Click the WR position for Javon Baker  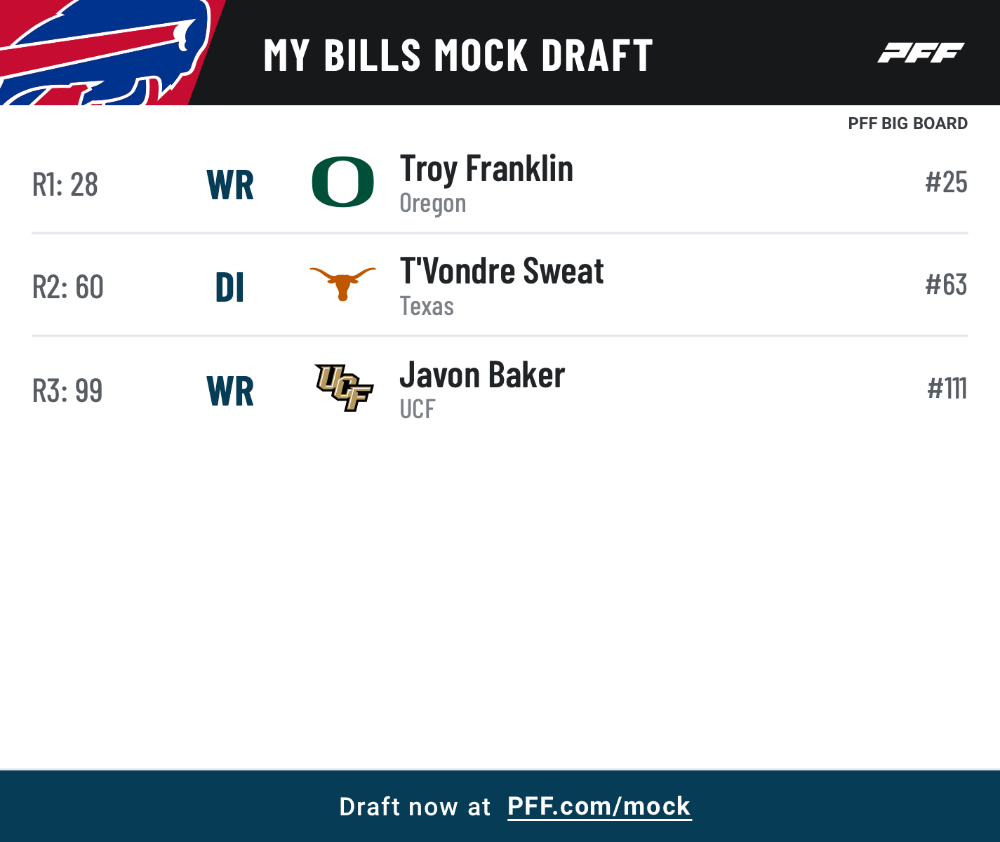pos(230,391)
